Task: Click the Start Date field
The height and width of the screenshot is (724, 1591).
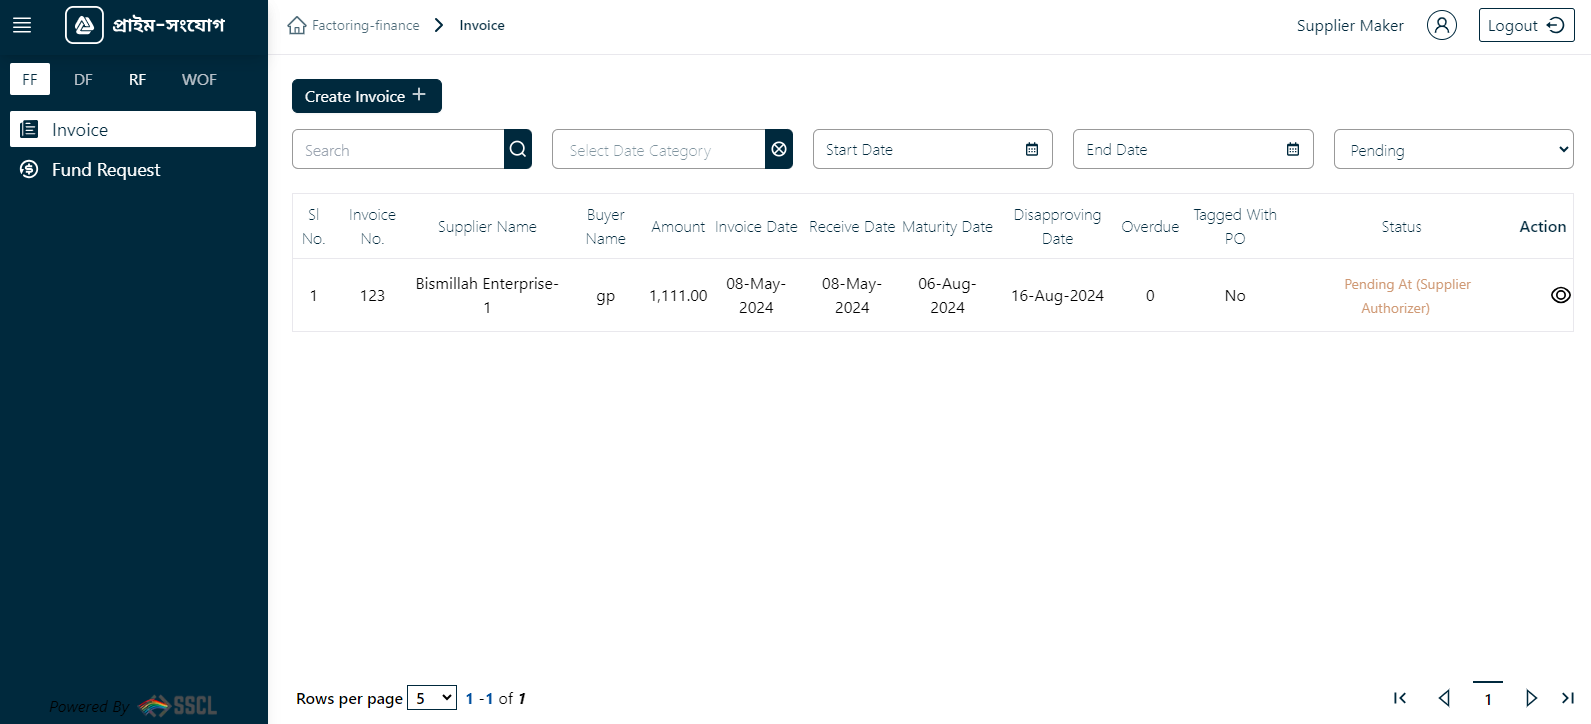Action: [x=932, y=149]
